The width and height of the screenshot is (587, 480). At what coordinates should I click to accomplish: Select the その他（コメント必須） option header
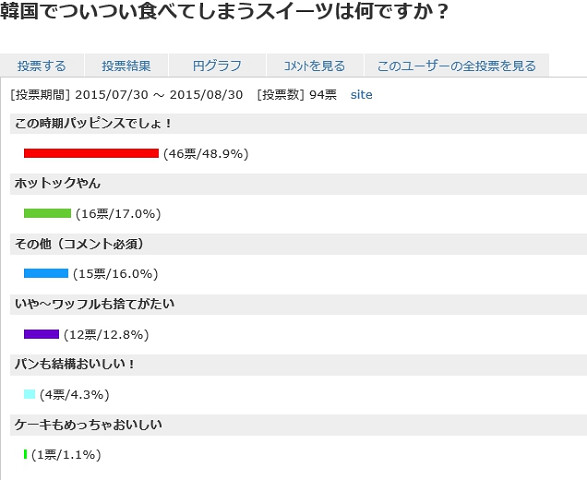tap(298, 244)
